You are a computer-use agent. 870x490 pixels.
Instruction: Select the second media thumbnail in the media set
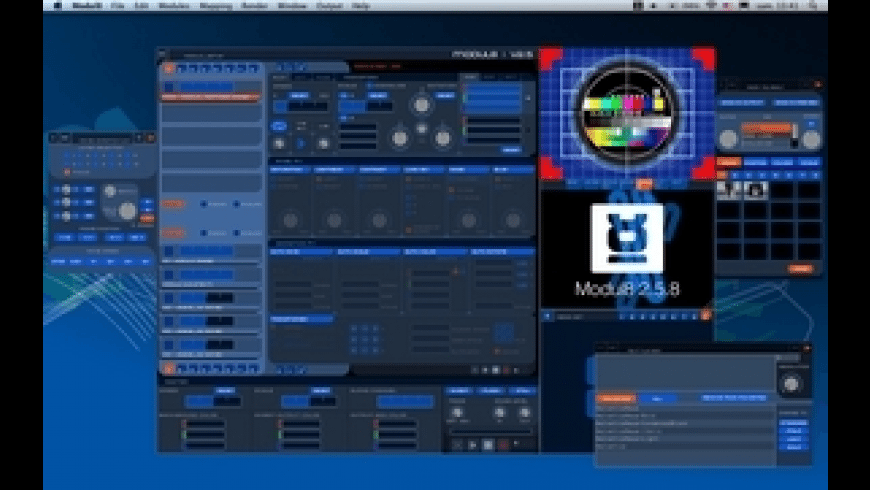[x=756, y=190]
